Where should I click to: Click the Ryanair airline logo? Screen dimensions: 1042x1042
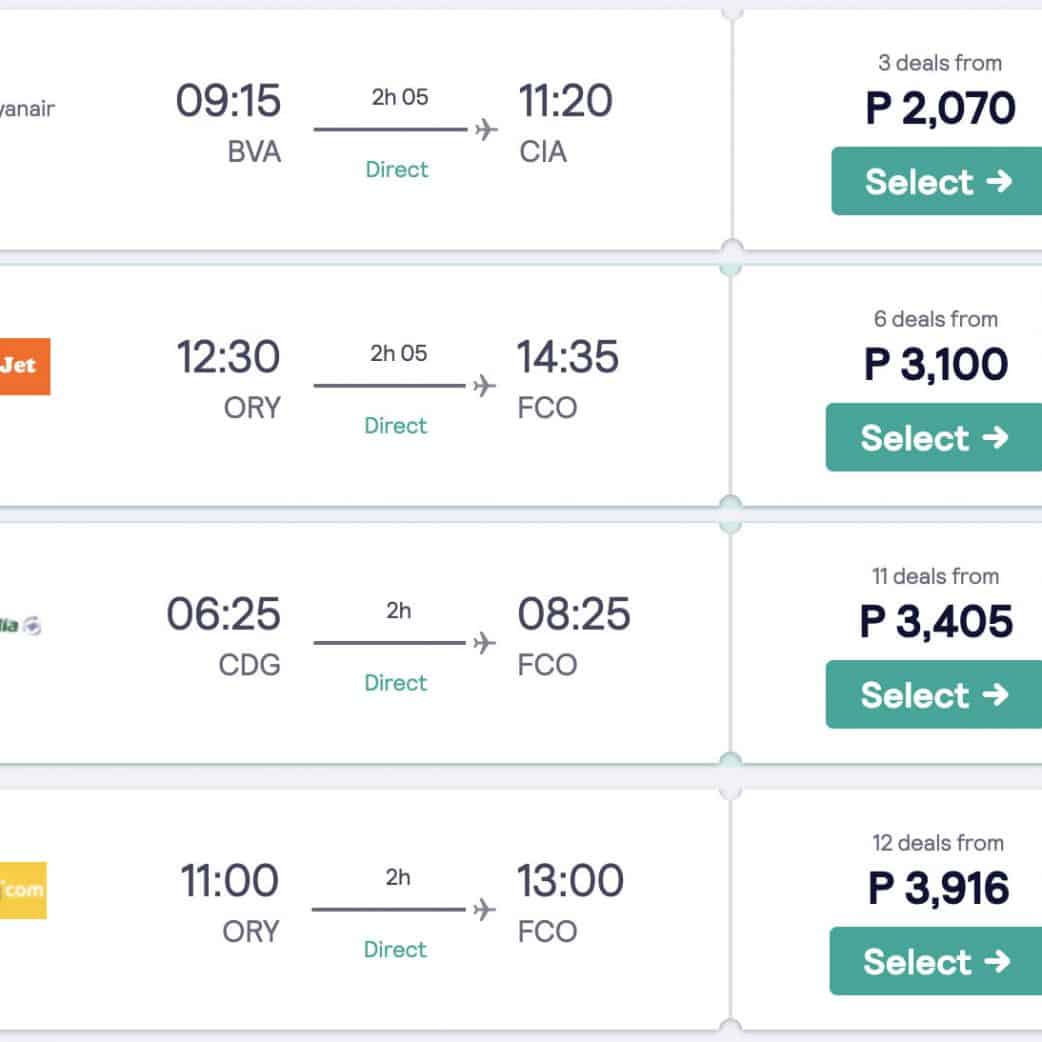point(27,109)
